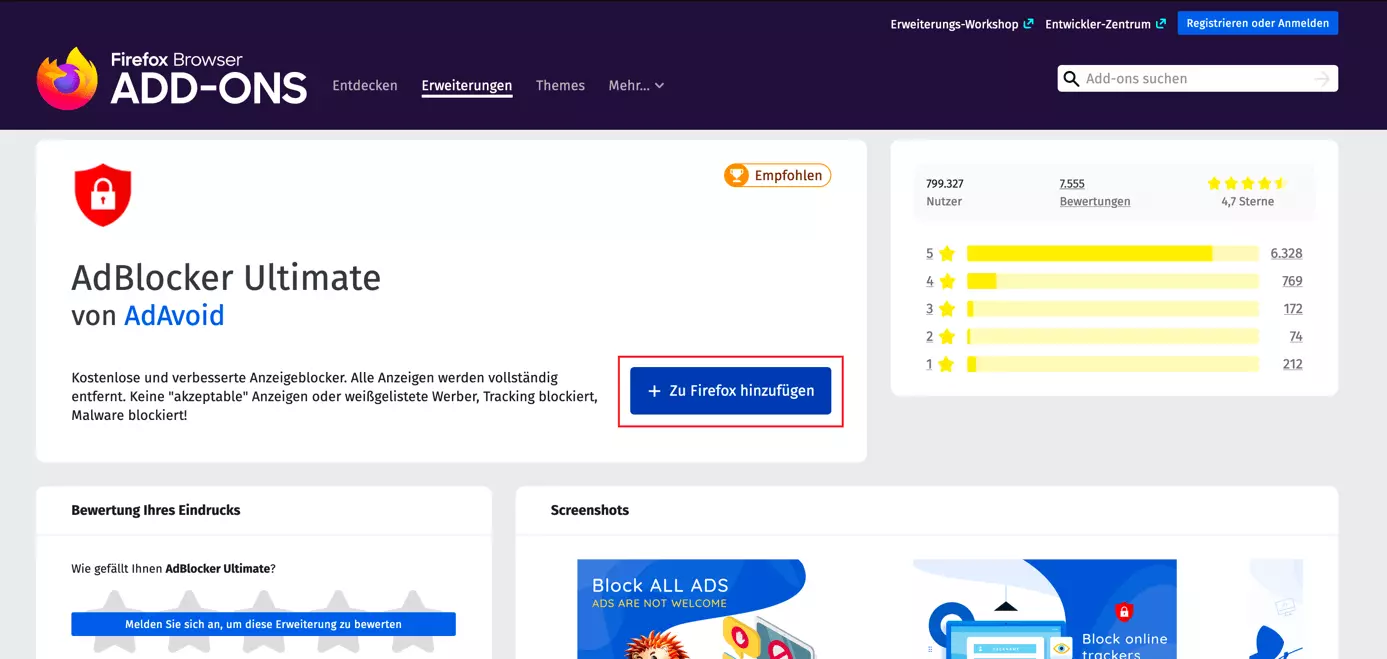Click the 799.327 Nutzer text

pyautogui.click(x=944, y=192)
